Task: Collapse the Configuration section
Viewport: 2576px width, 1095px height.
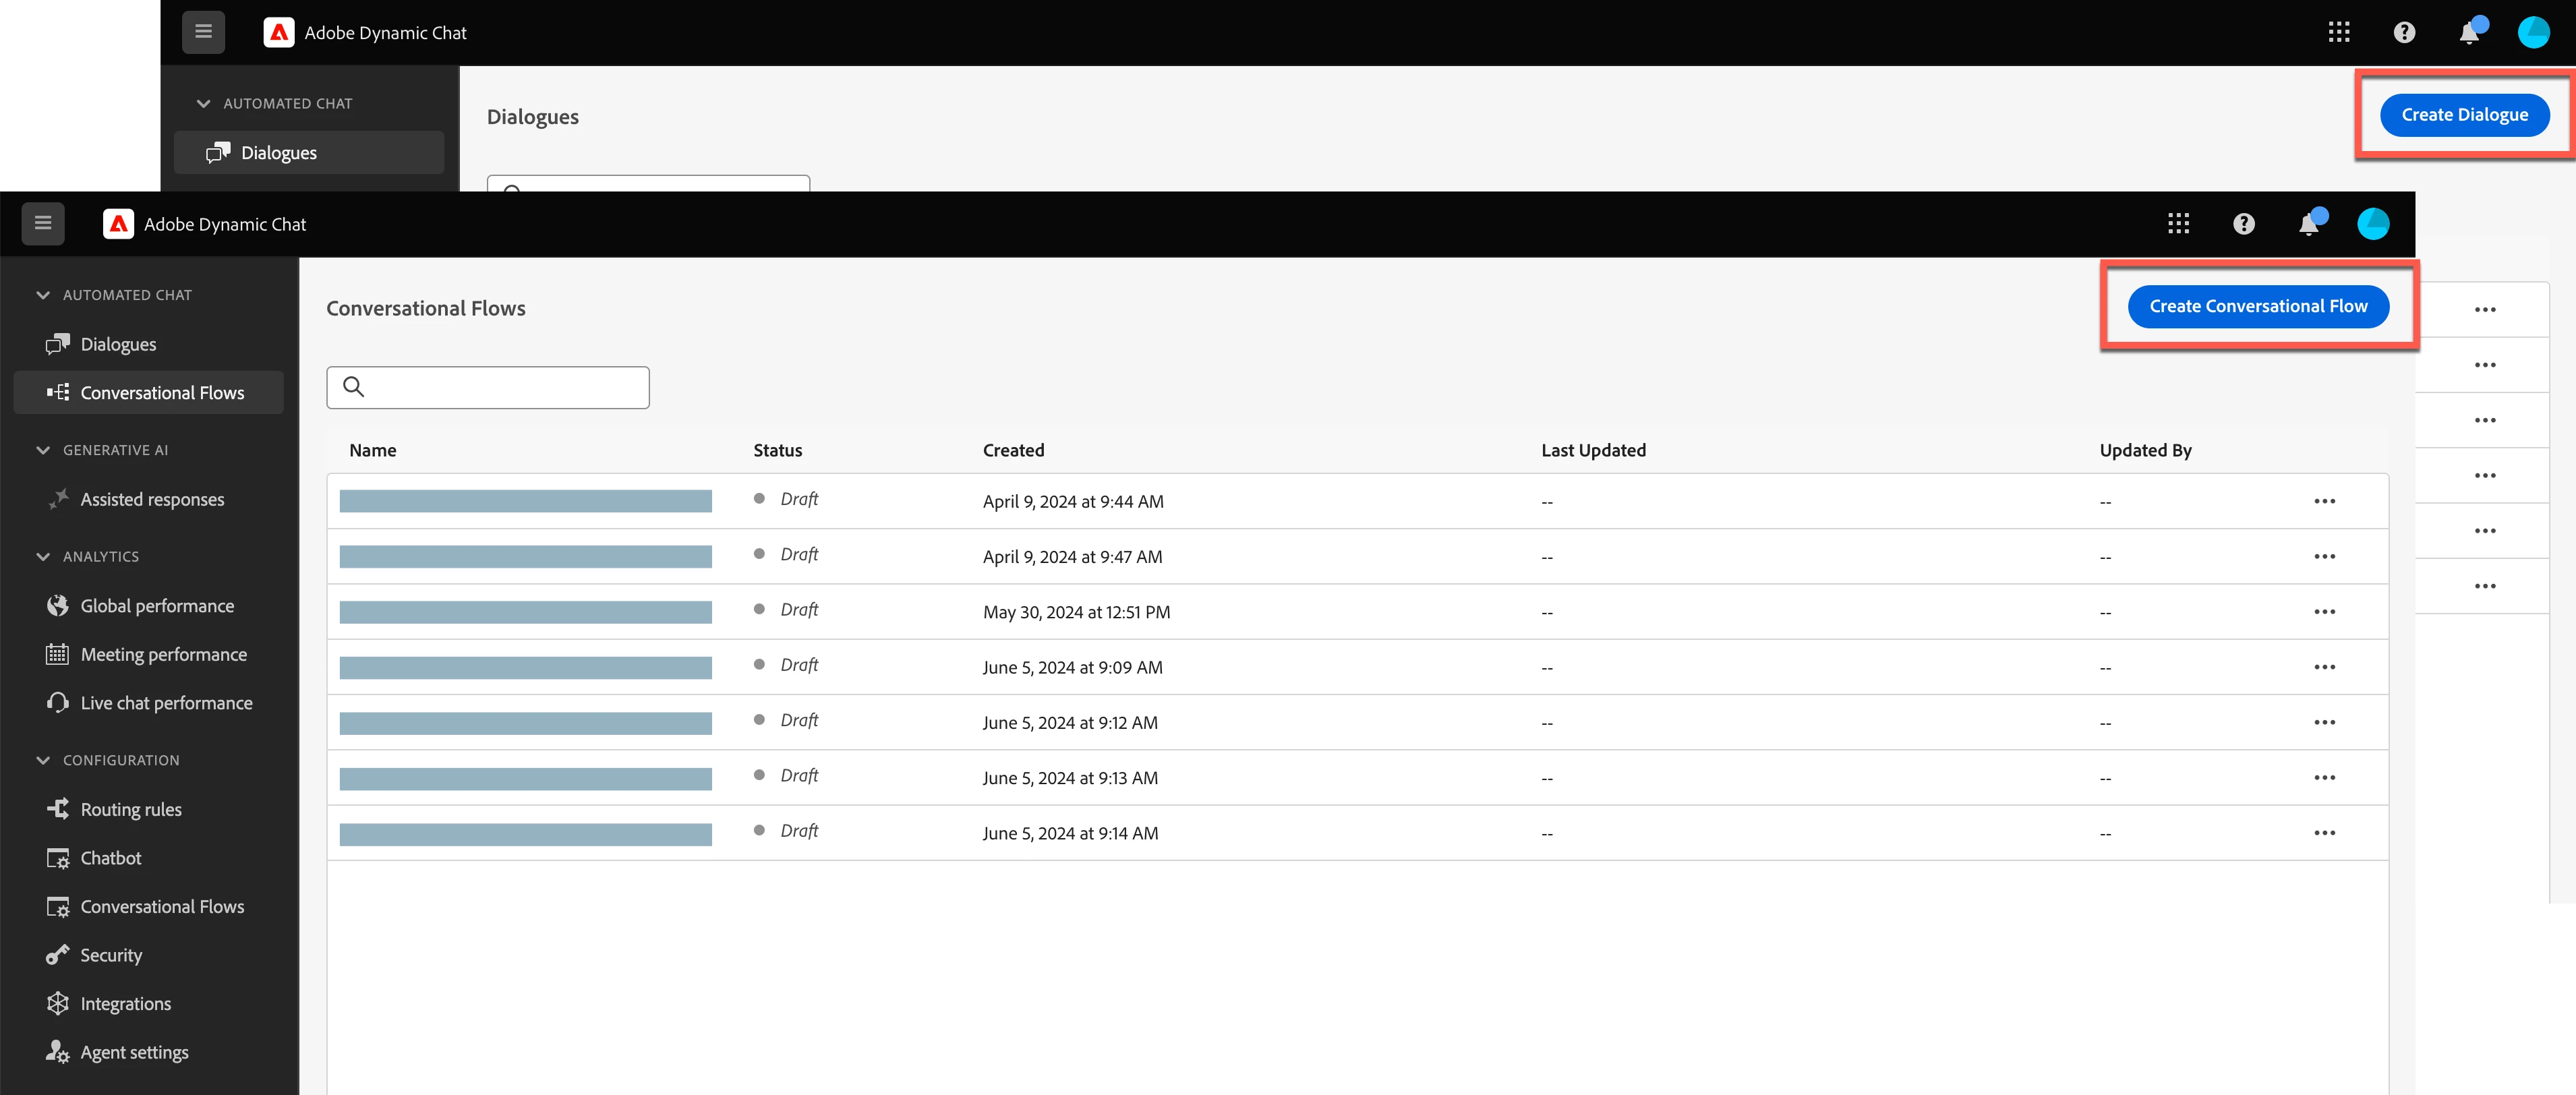Action: coord(43,760)
